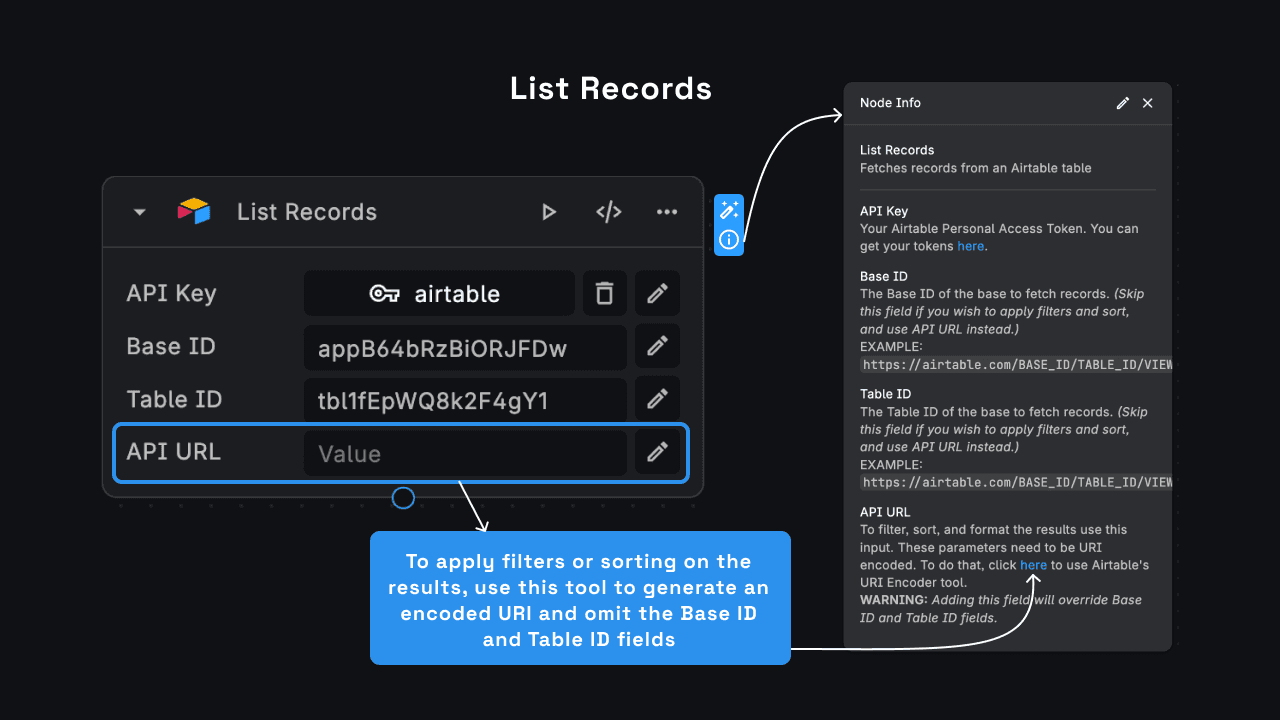This screenshot has width=1280, height=720.
Task: Click the 'WARNING:' text in Node Info
Action: click(893, 600)
